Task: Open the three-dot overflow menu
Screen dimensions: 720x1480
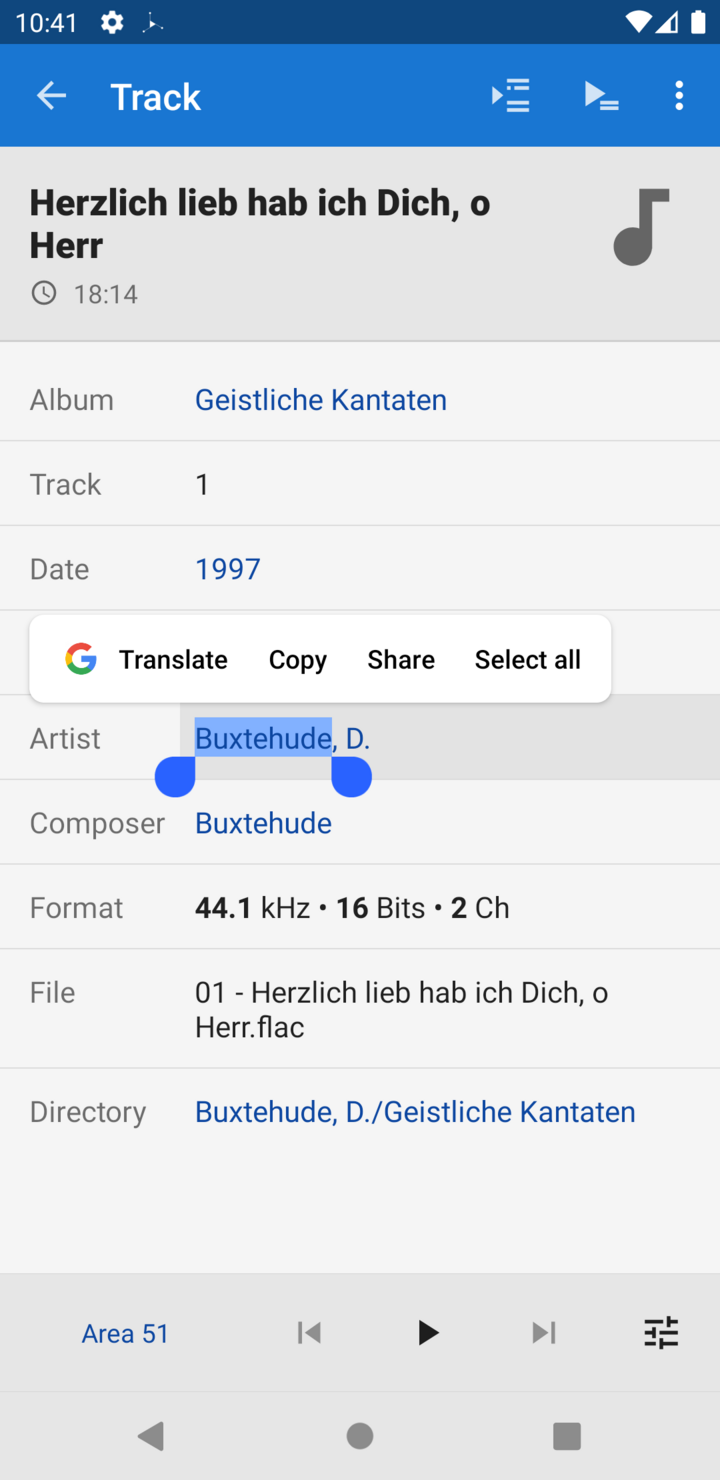Action: click(679, 96)
